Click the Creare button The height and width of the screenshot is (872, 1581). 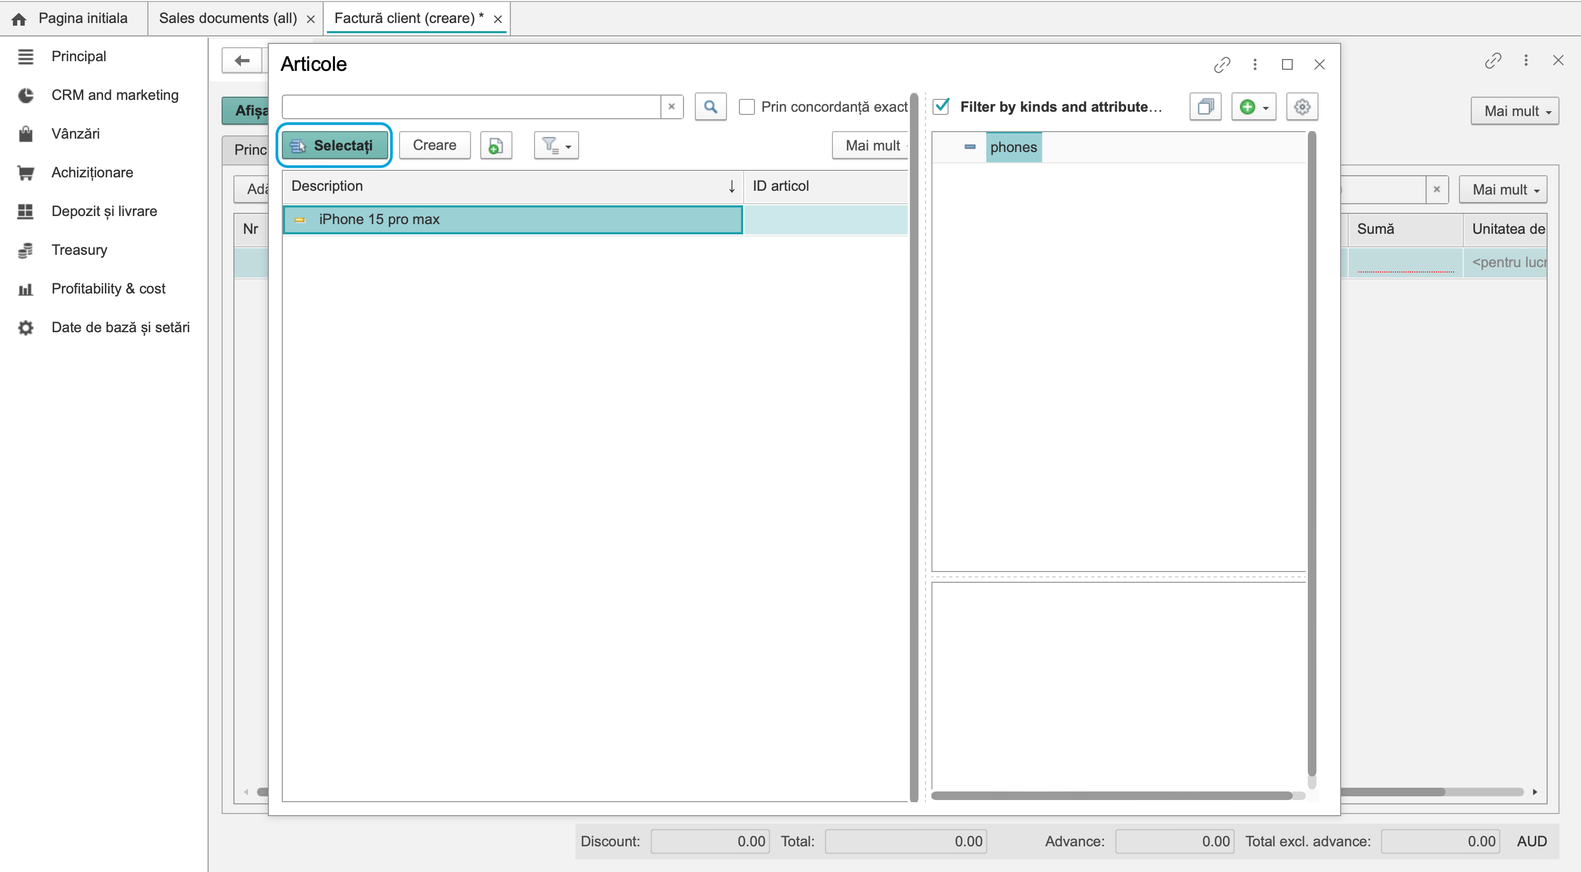[x=434, y=146]
